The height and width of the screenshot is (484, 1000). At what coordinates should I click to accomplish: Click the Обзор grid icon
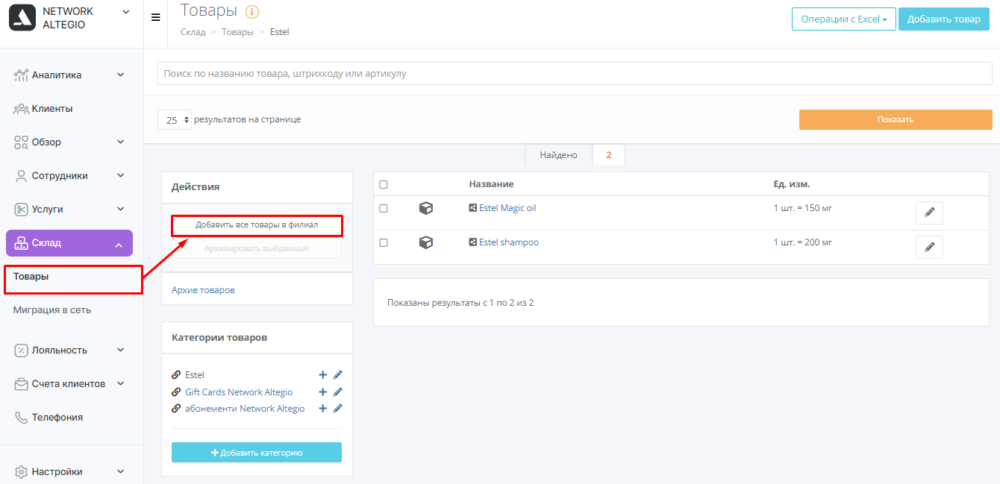[21, 142]
